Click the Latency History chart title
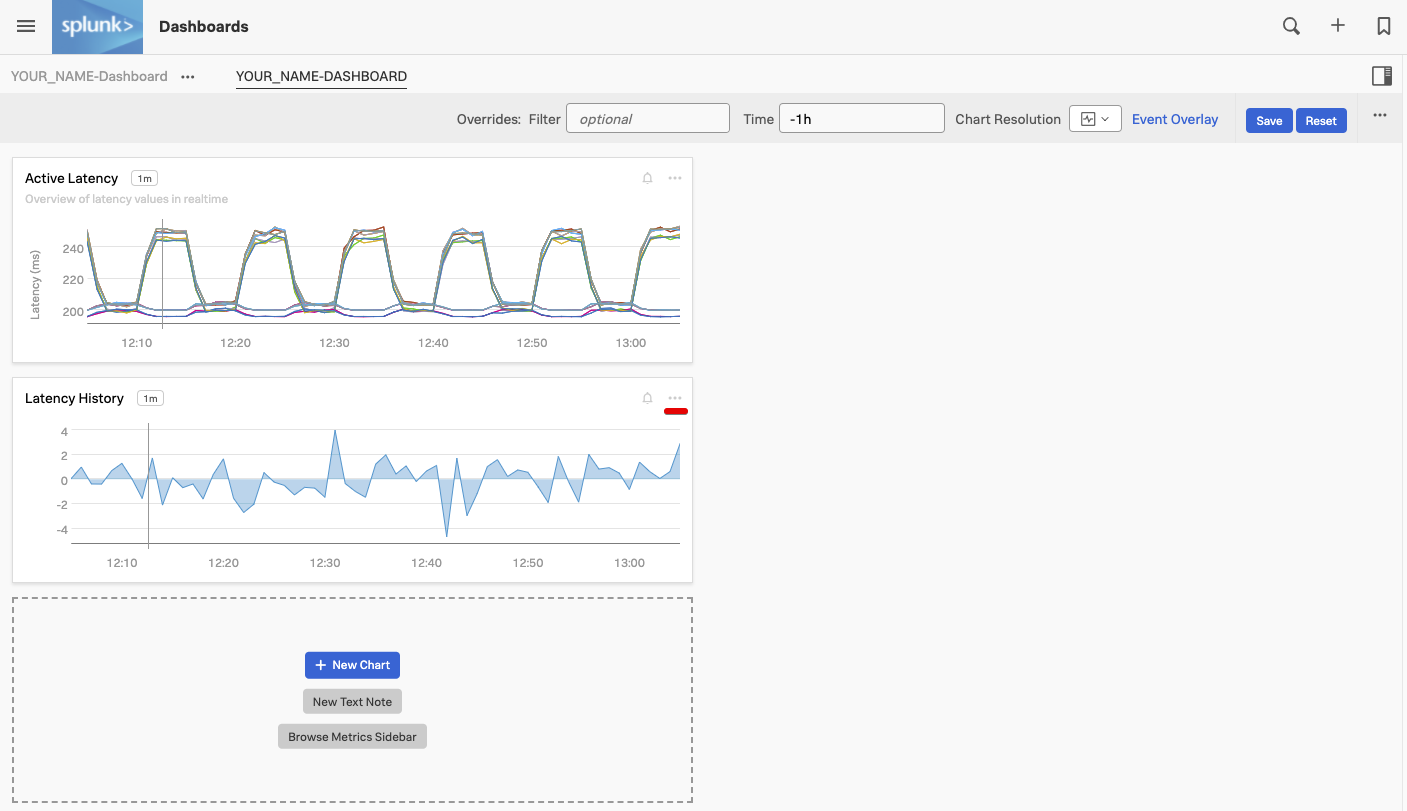Screen dimensions: 1407x811 [x=74, y=398]
